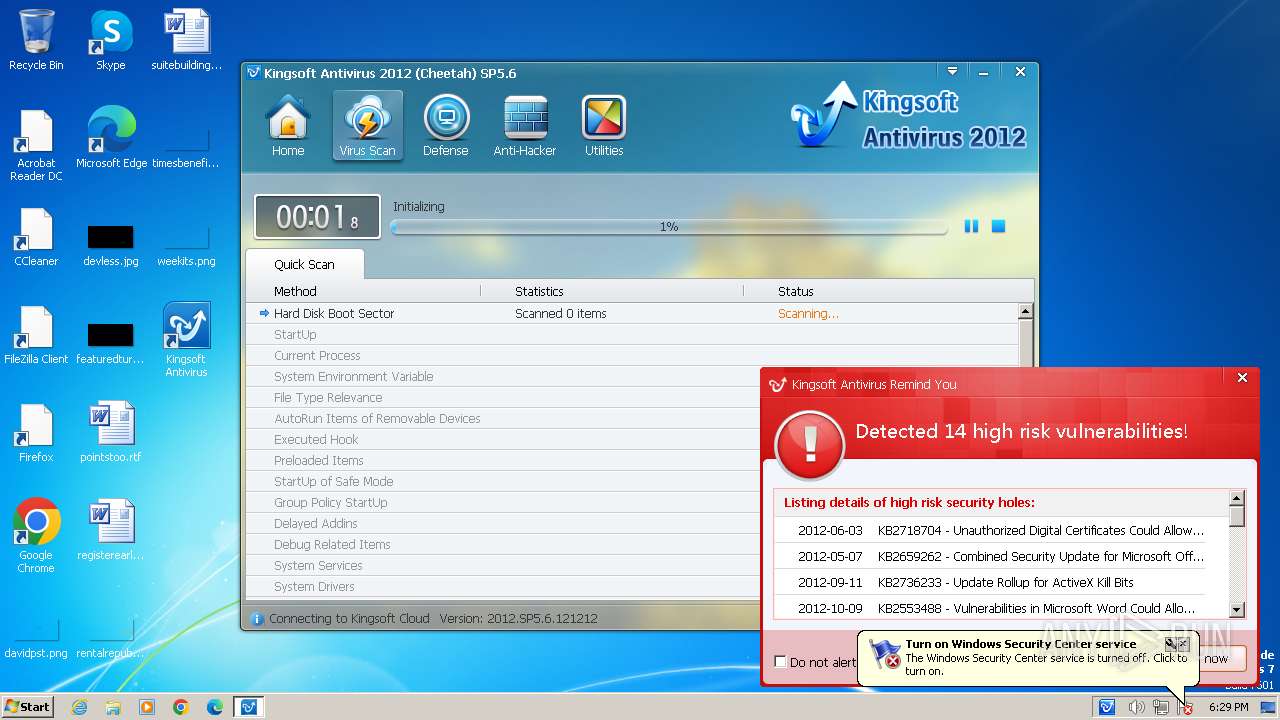Select the Current Process scan item

coord(632,355)
